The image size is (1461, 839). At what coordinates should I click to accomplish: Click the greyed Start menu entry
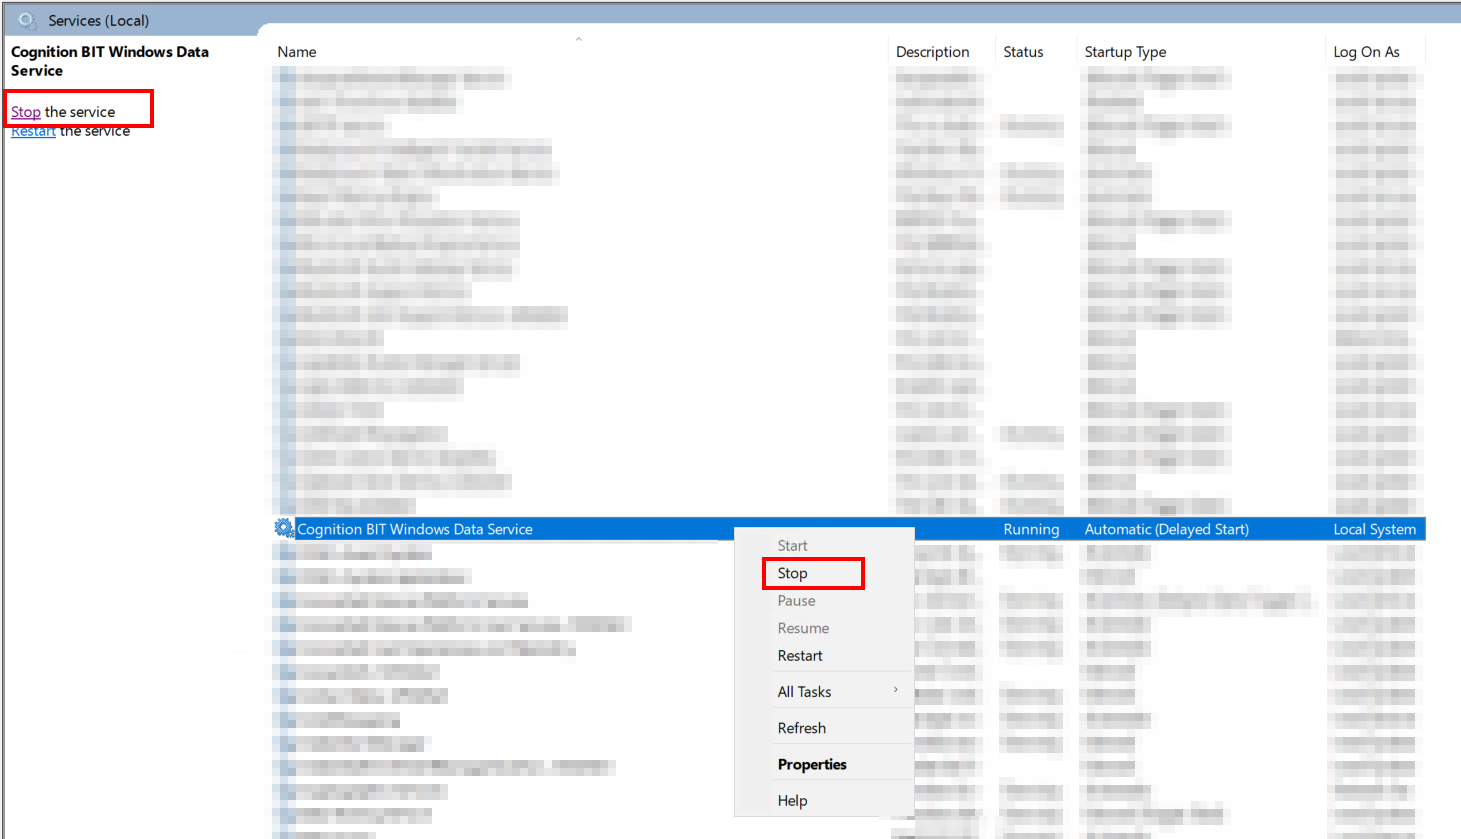click(792, 546)
